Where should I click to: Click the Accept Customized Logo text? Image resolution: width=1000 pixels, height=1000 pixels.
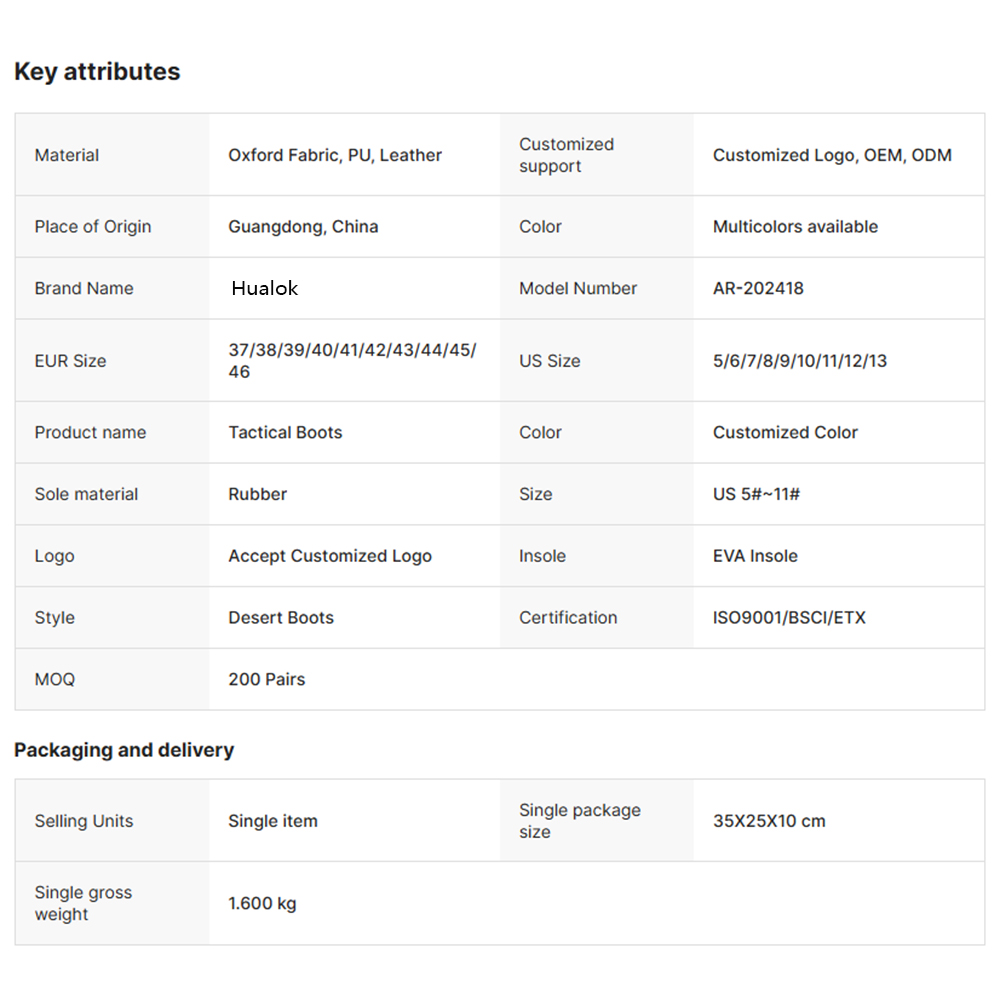point(330,556)
